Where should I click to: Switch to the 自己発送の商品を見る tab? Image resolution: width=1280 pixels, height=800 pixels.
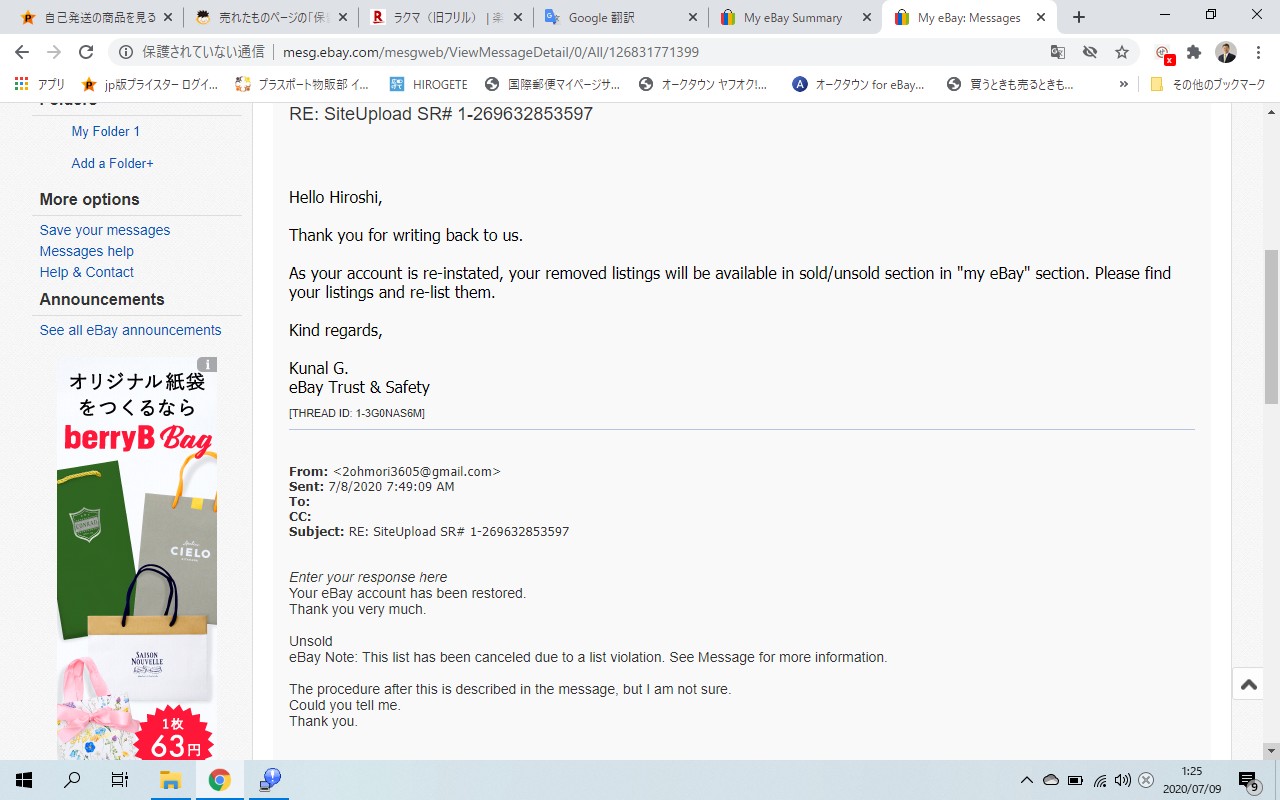tap(95, 17)
